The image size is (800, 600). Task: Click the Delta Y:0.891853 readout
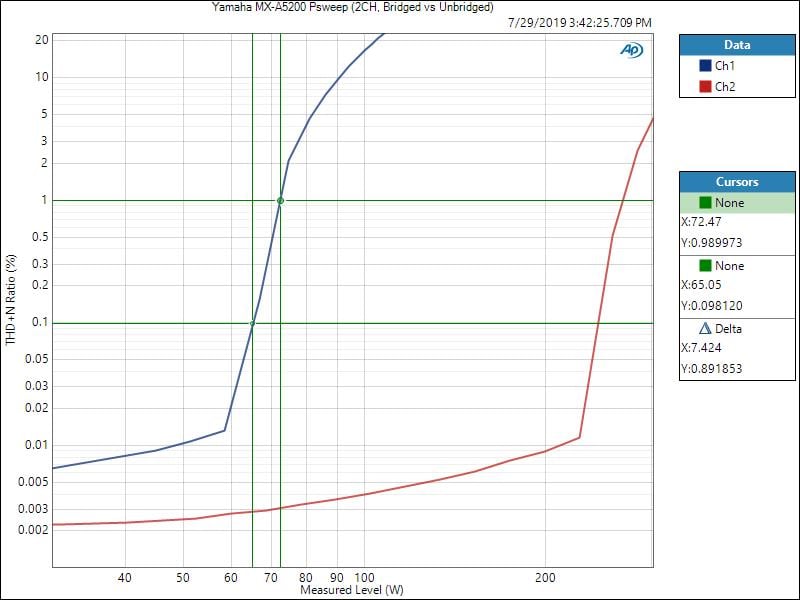click(x=711, y=369)
